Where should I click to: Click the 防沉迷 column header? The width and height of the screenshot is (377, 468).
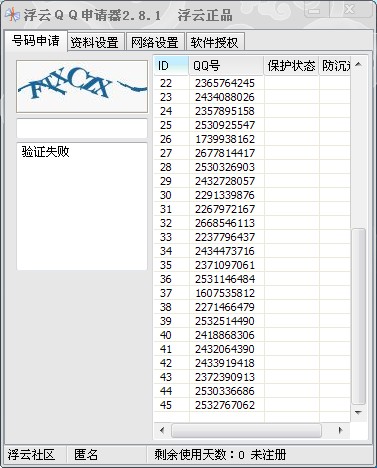(x=335, y=66)
